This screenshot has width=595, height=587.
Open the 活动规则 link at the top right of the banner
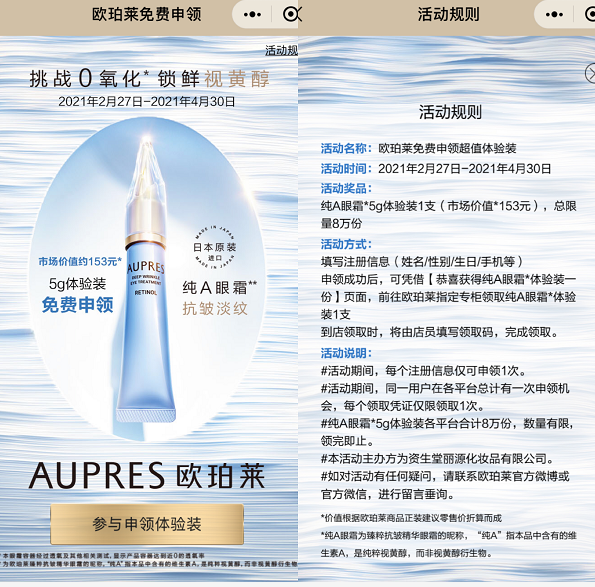point(282,50)
